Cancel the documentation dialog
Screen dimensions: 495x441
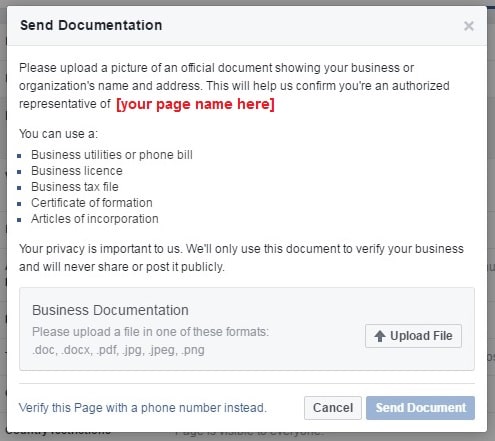click(333, 408)
